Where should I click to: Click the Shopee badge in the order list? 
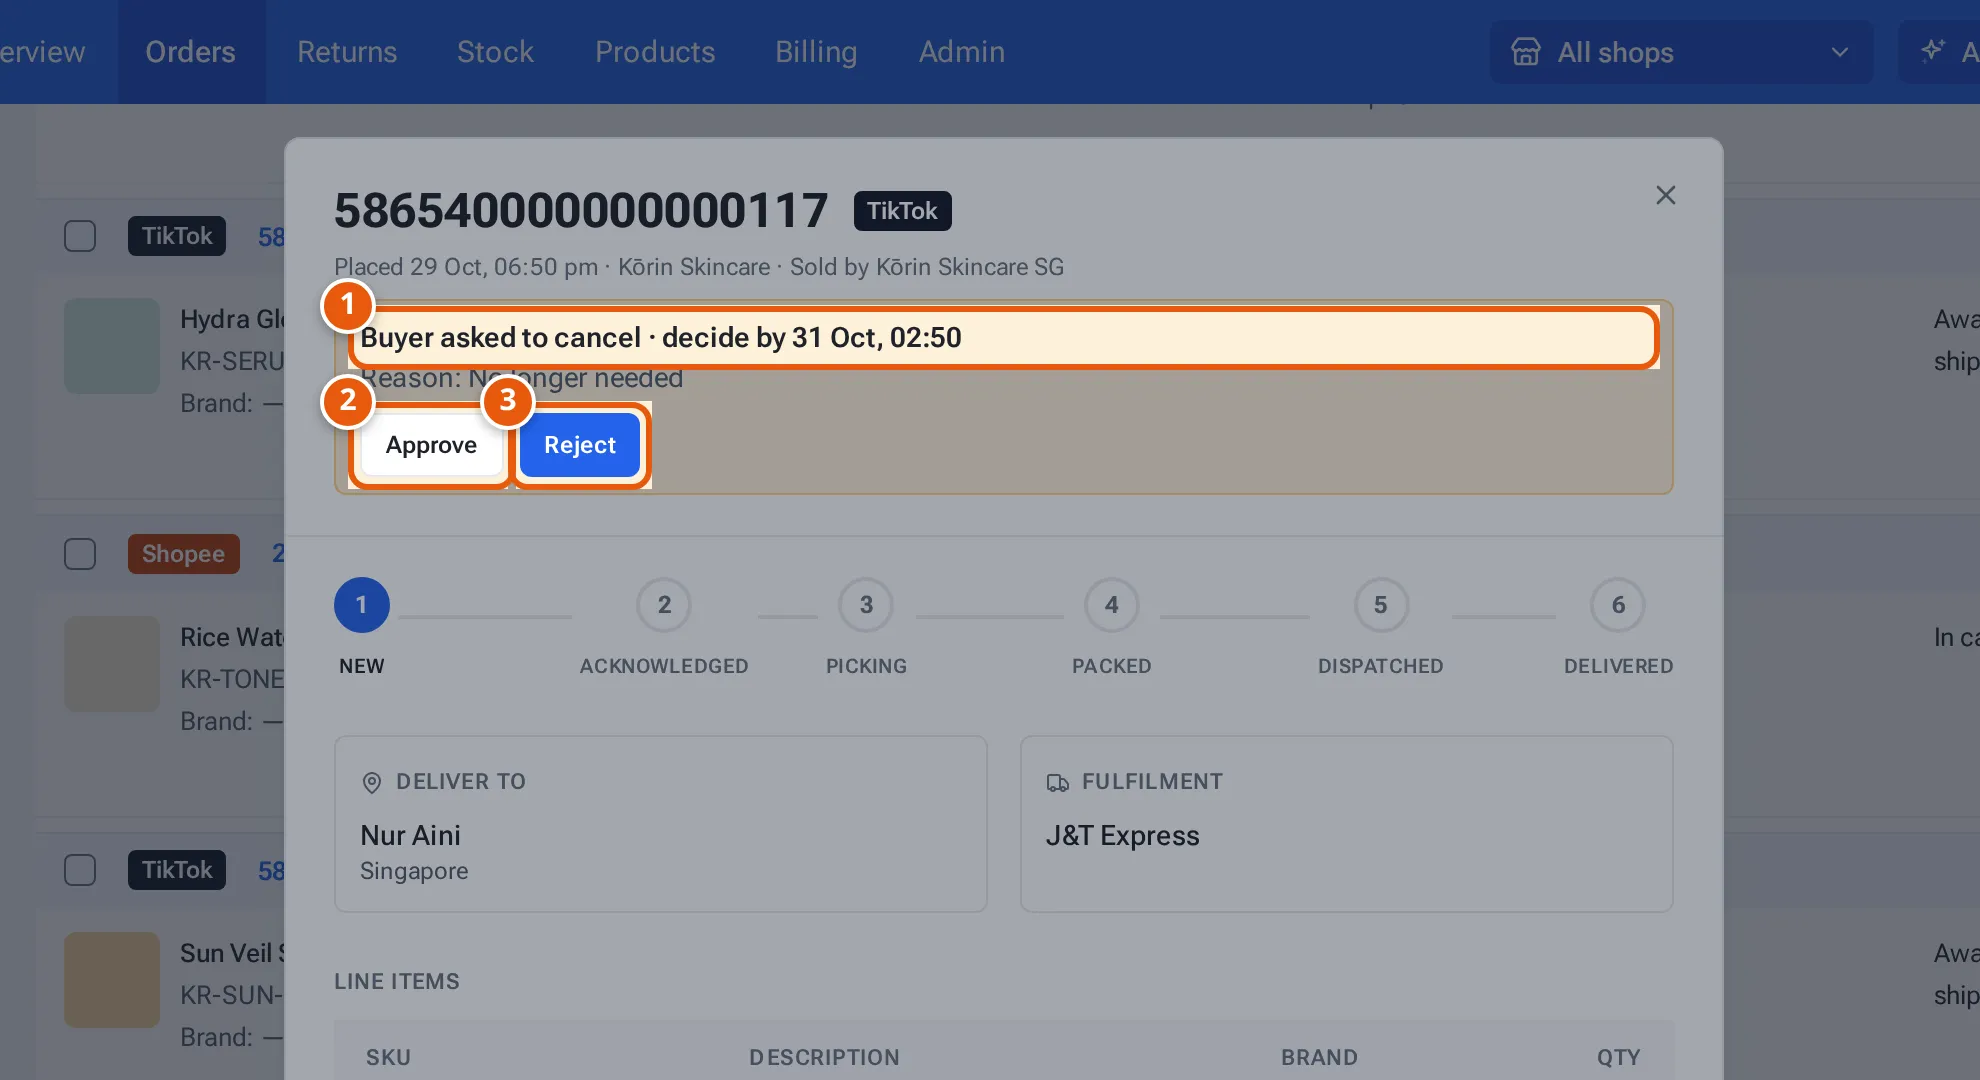(x=183, y=554)
